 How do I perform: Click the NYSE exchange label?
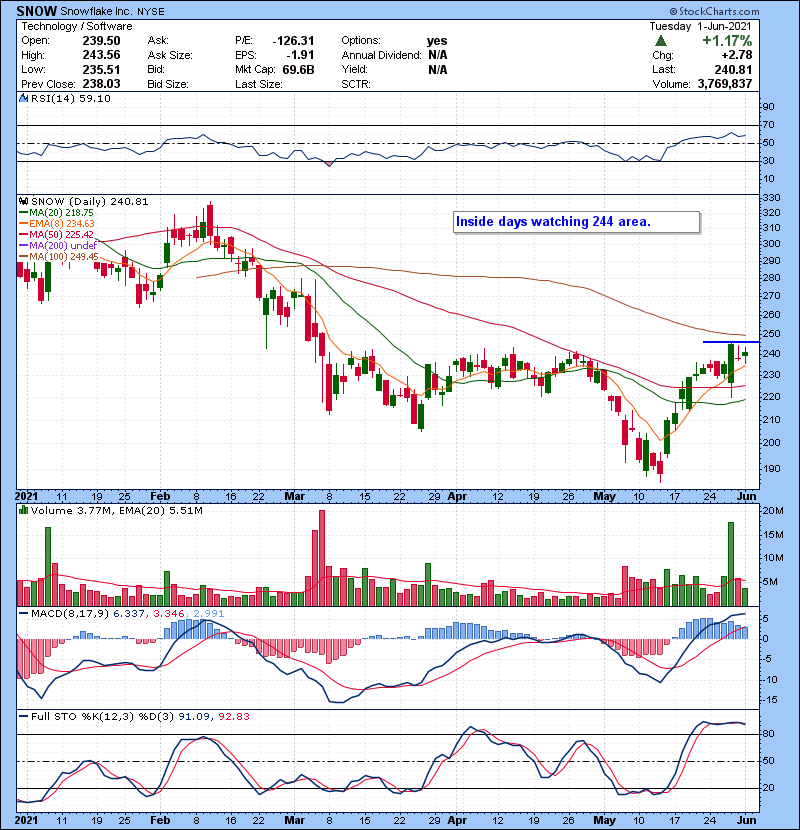tap(151, 12)
